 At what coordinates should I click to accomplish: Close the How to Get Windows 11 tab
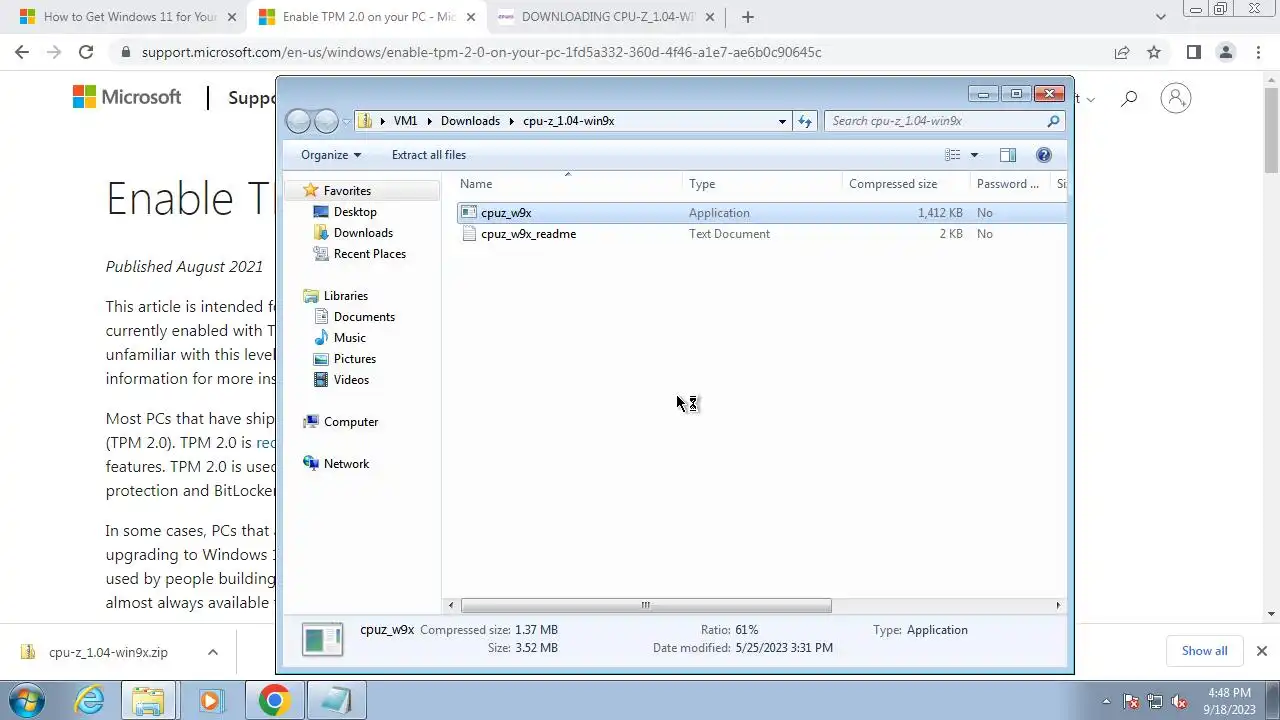point(231,17)
